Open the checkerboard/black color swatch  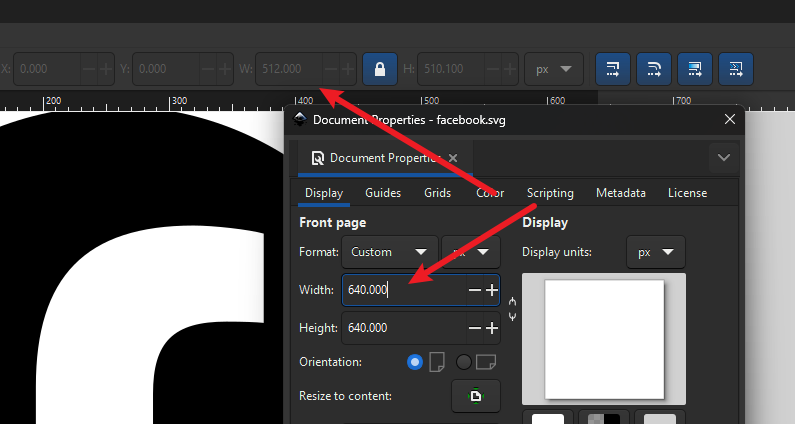pyautogui.click(x=603, y=417)
